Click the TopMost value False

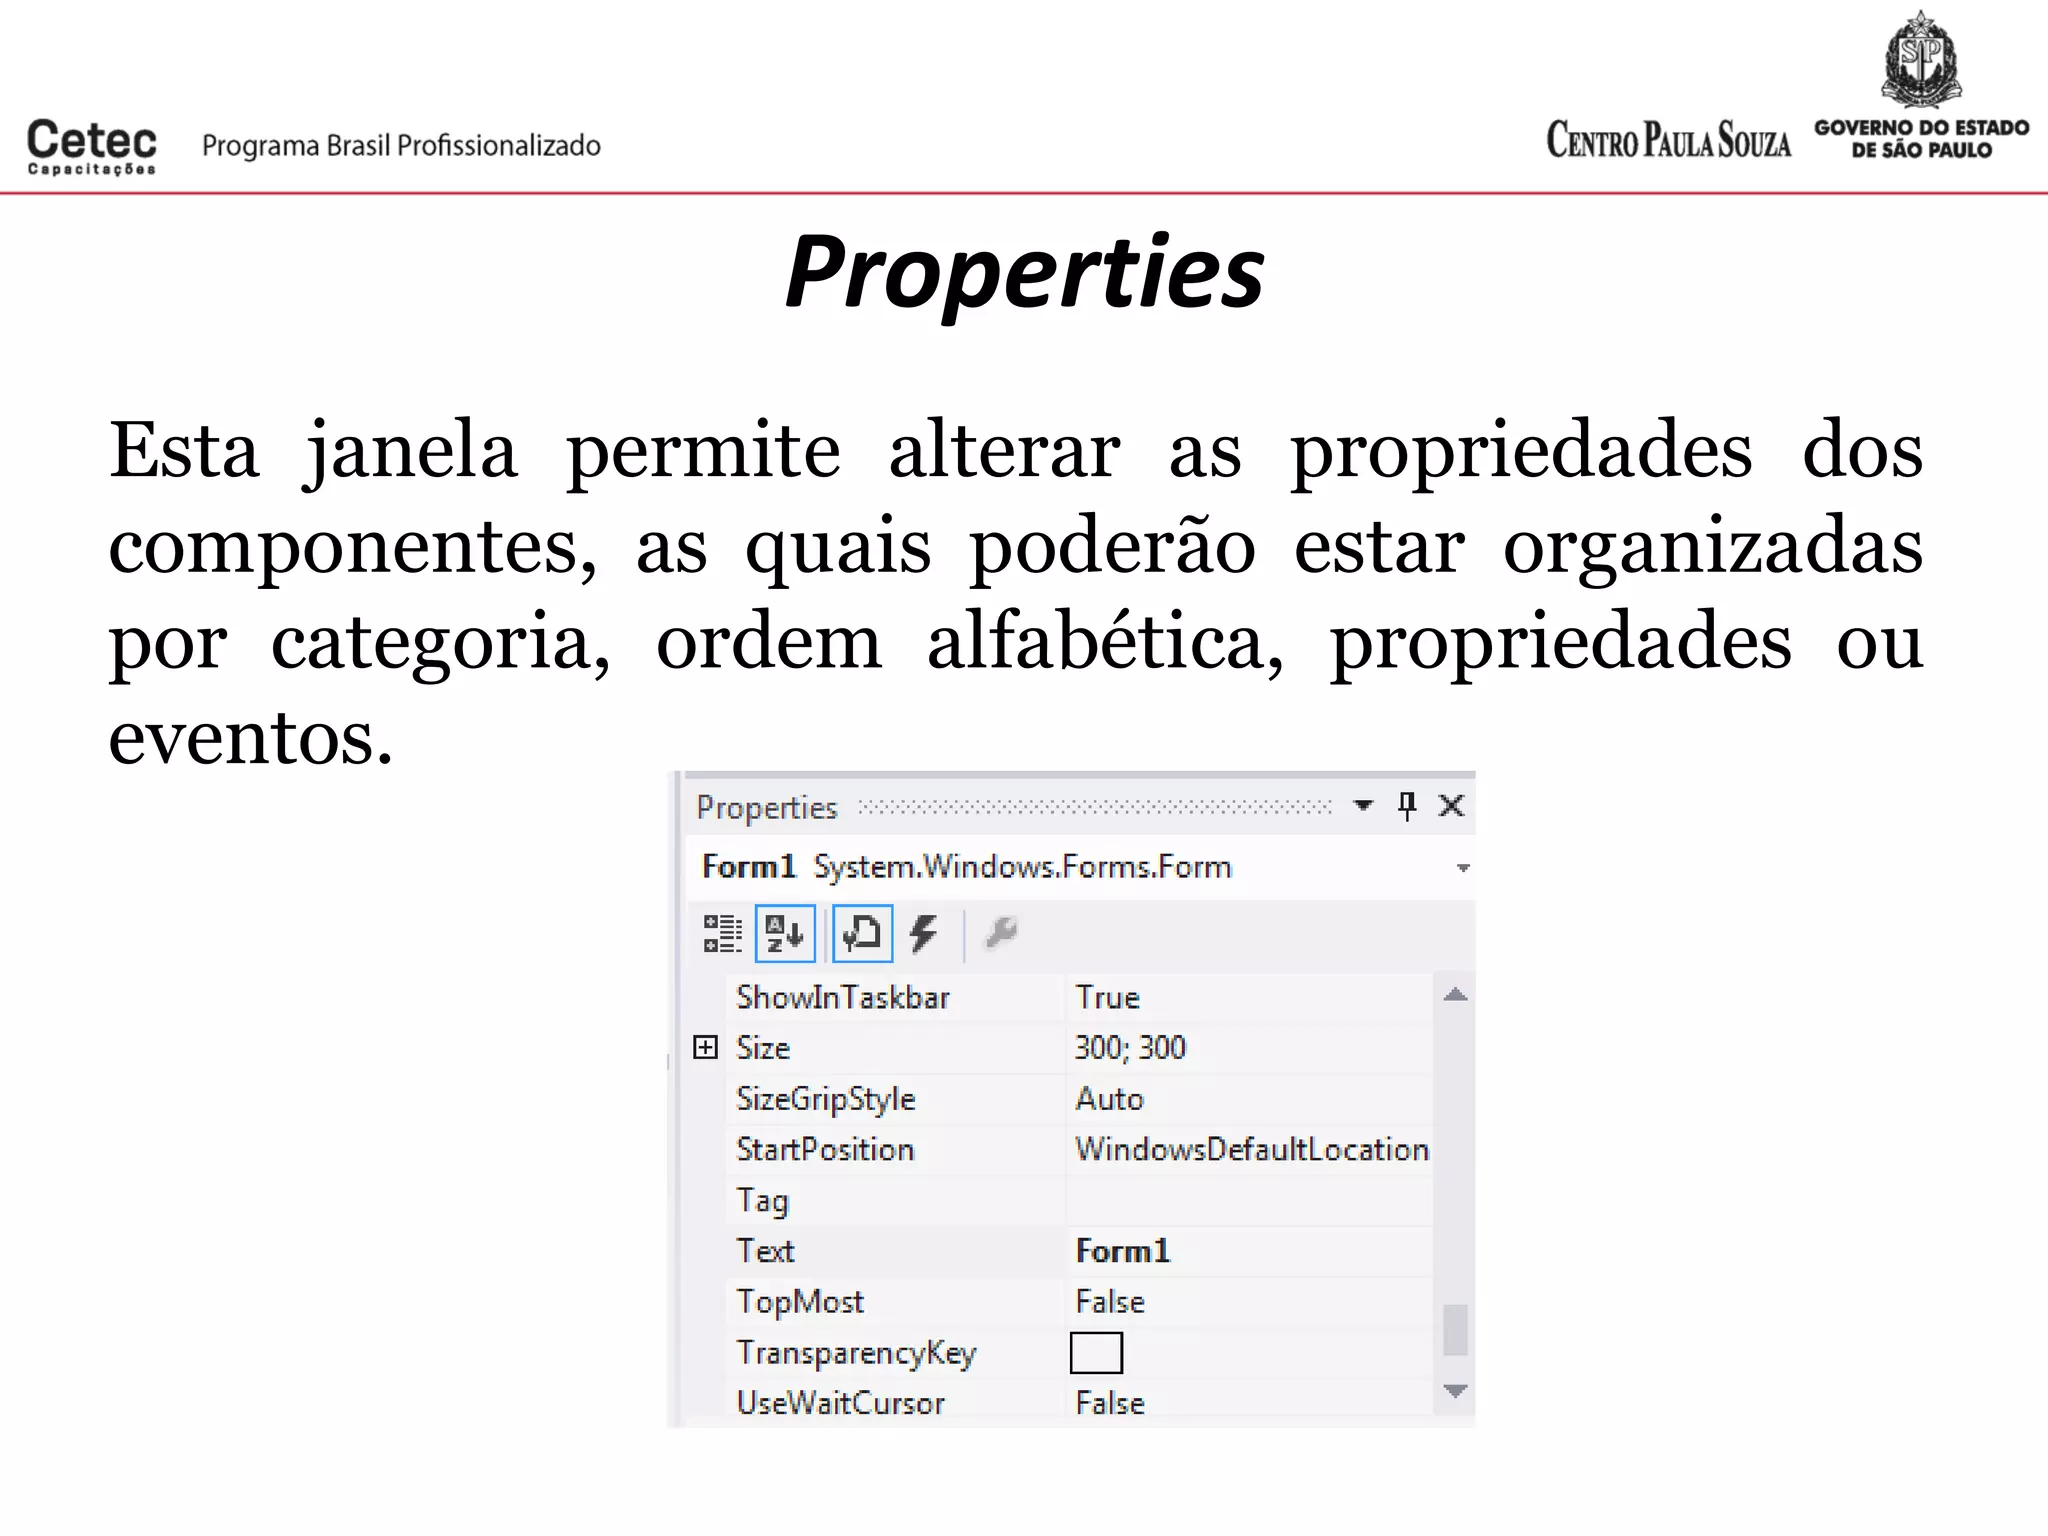coord(1110,1302)
